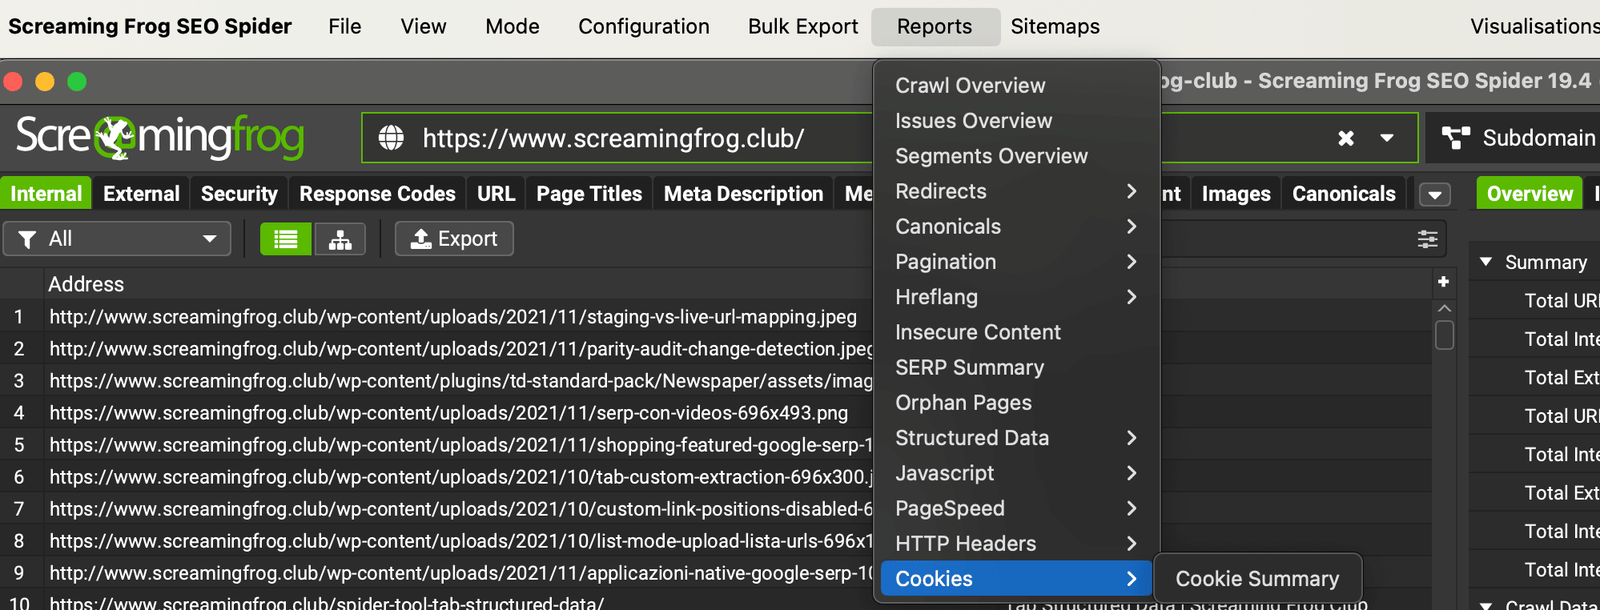1600x610 pixels.
Task: Select the External tab
Action: tap(141, 194)
